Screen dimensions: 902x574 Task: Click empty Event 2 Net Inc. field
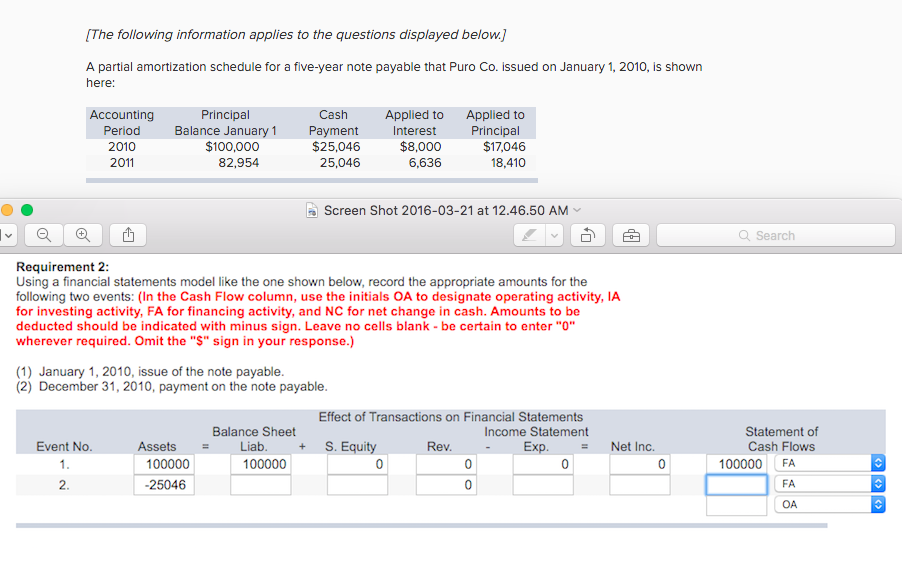(640, 485)
